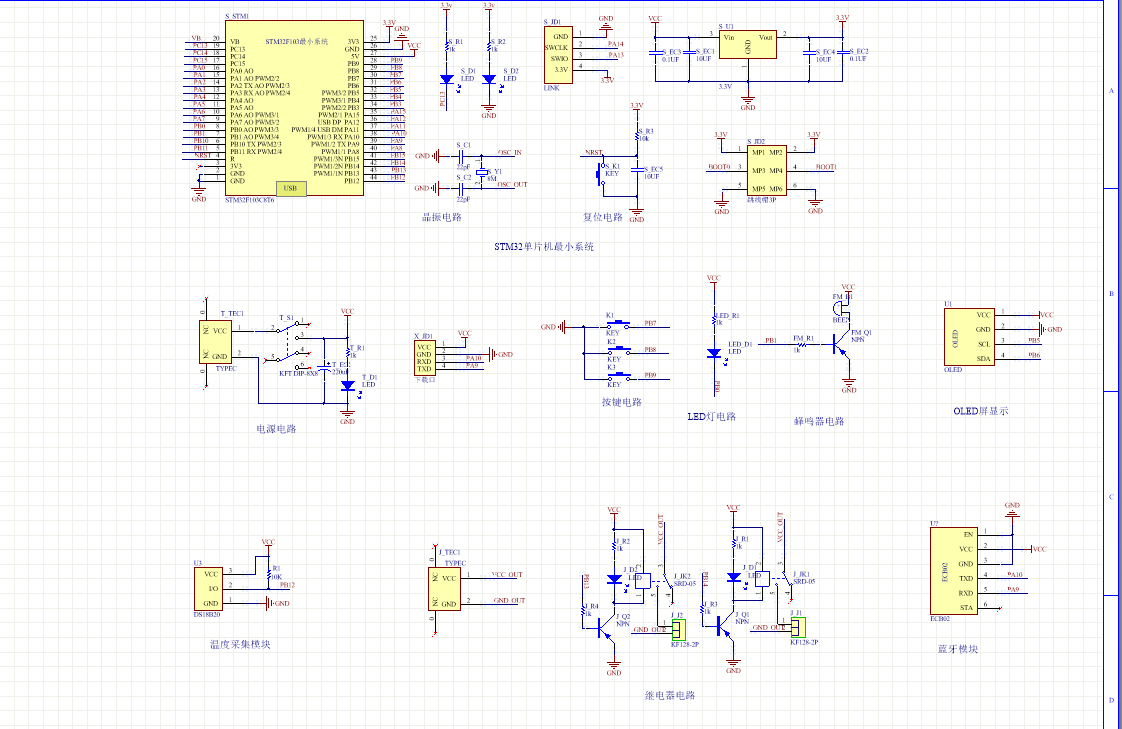Click the K1 push button on PB7
The height and width of the screenshot is (729, 1122).
tap(619, 325)
